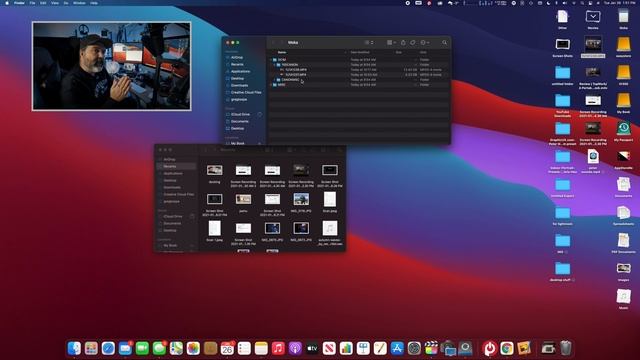Open the Apple menu
Viewport: 640px width, 360px height.
pyautogui.click(x=7, y=3)
